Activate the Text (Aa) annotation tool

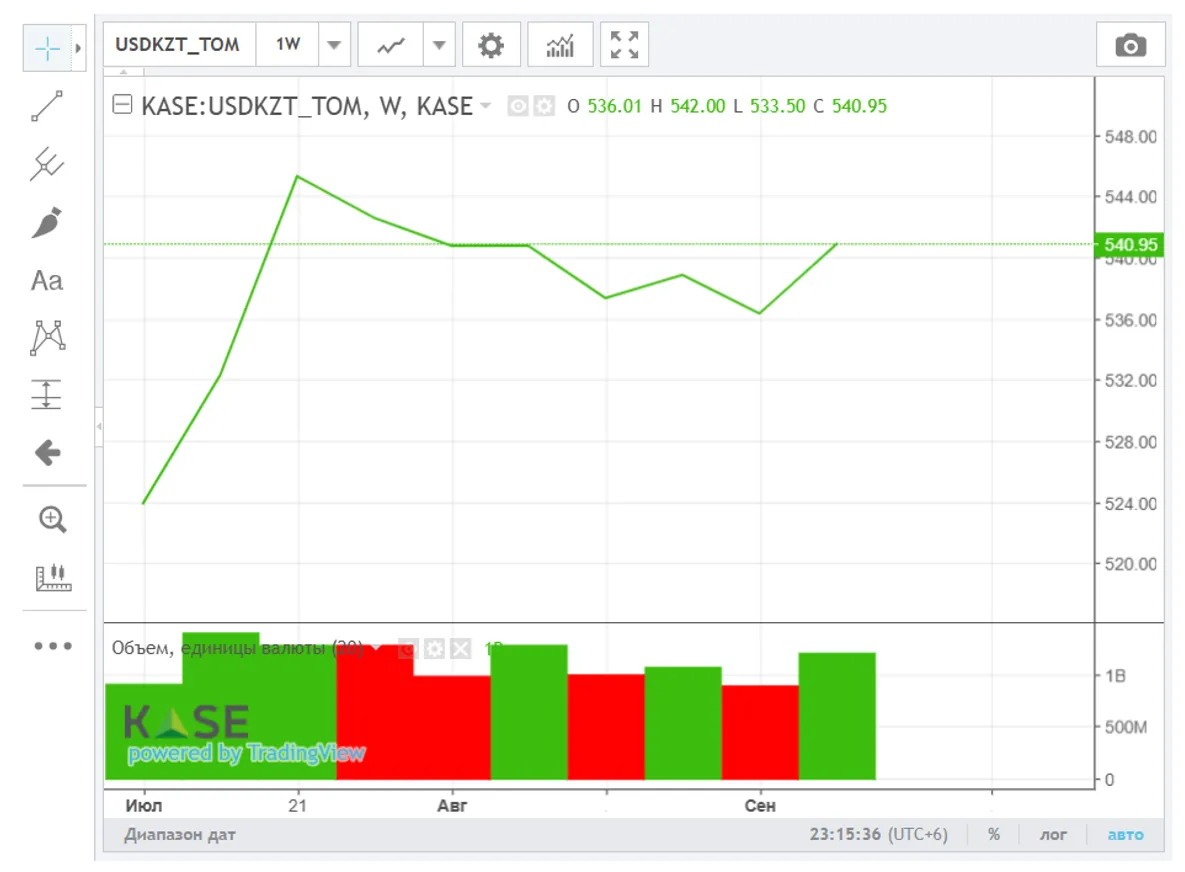47,281
